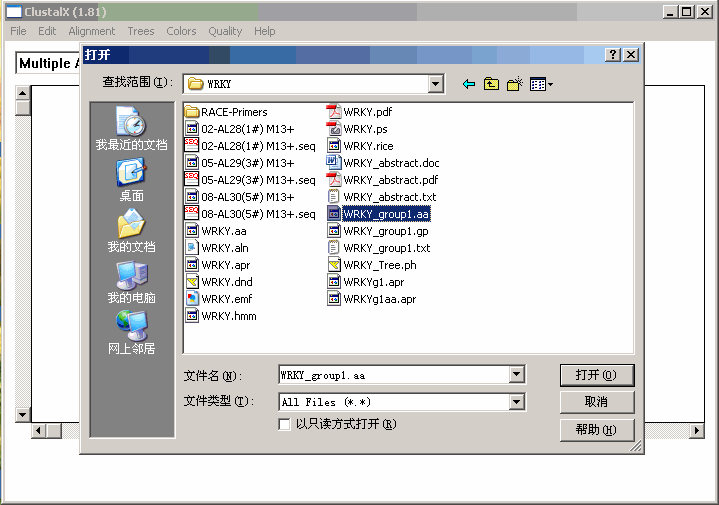719x505 pixels.
Task: Select file WRKY.hmm
Action: pyautogui.click(x=221, y=316)
